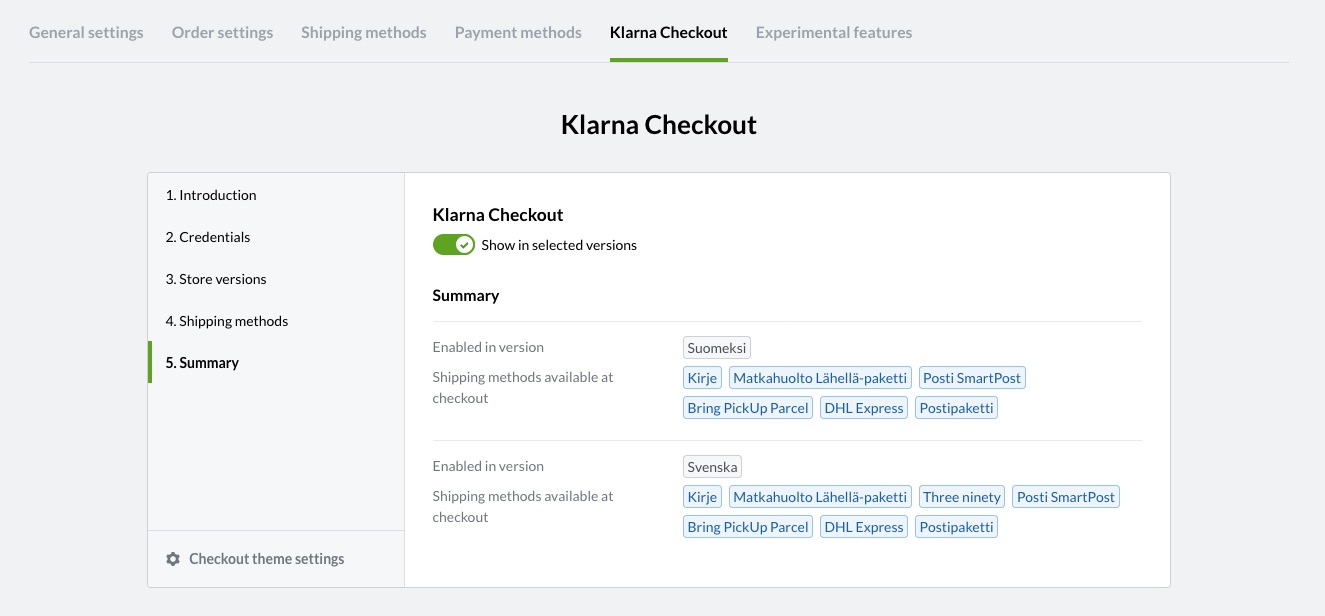Screen dimensions: 1325x616
Task: Click Posti SmartPost tag under Suomeksi
Action: 972,378
